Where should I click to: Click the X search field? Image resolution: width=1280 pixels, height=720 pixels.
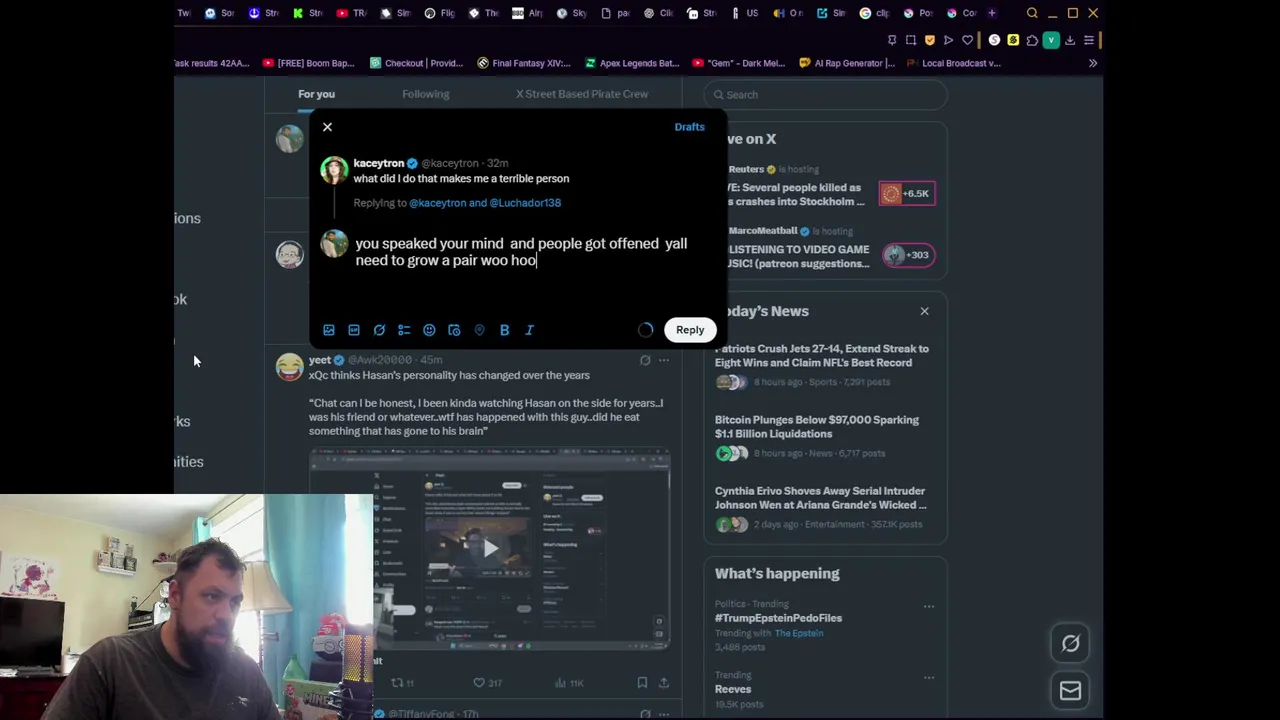[x=825, y=95]
